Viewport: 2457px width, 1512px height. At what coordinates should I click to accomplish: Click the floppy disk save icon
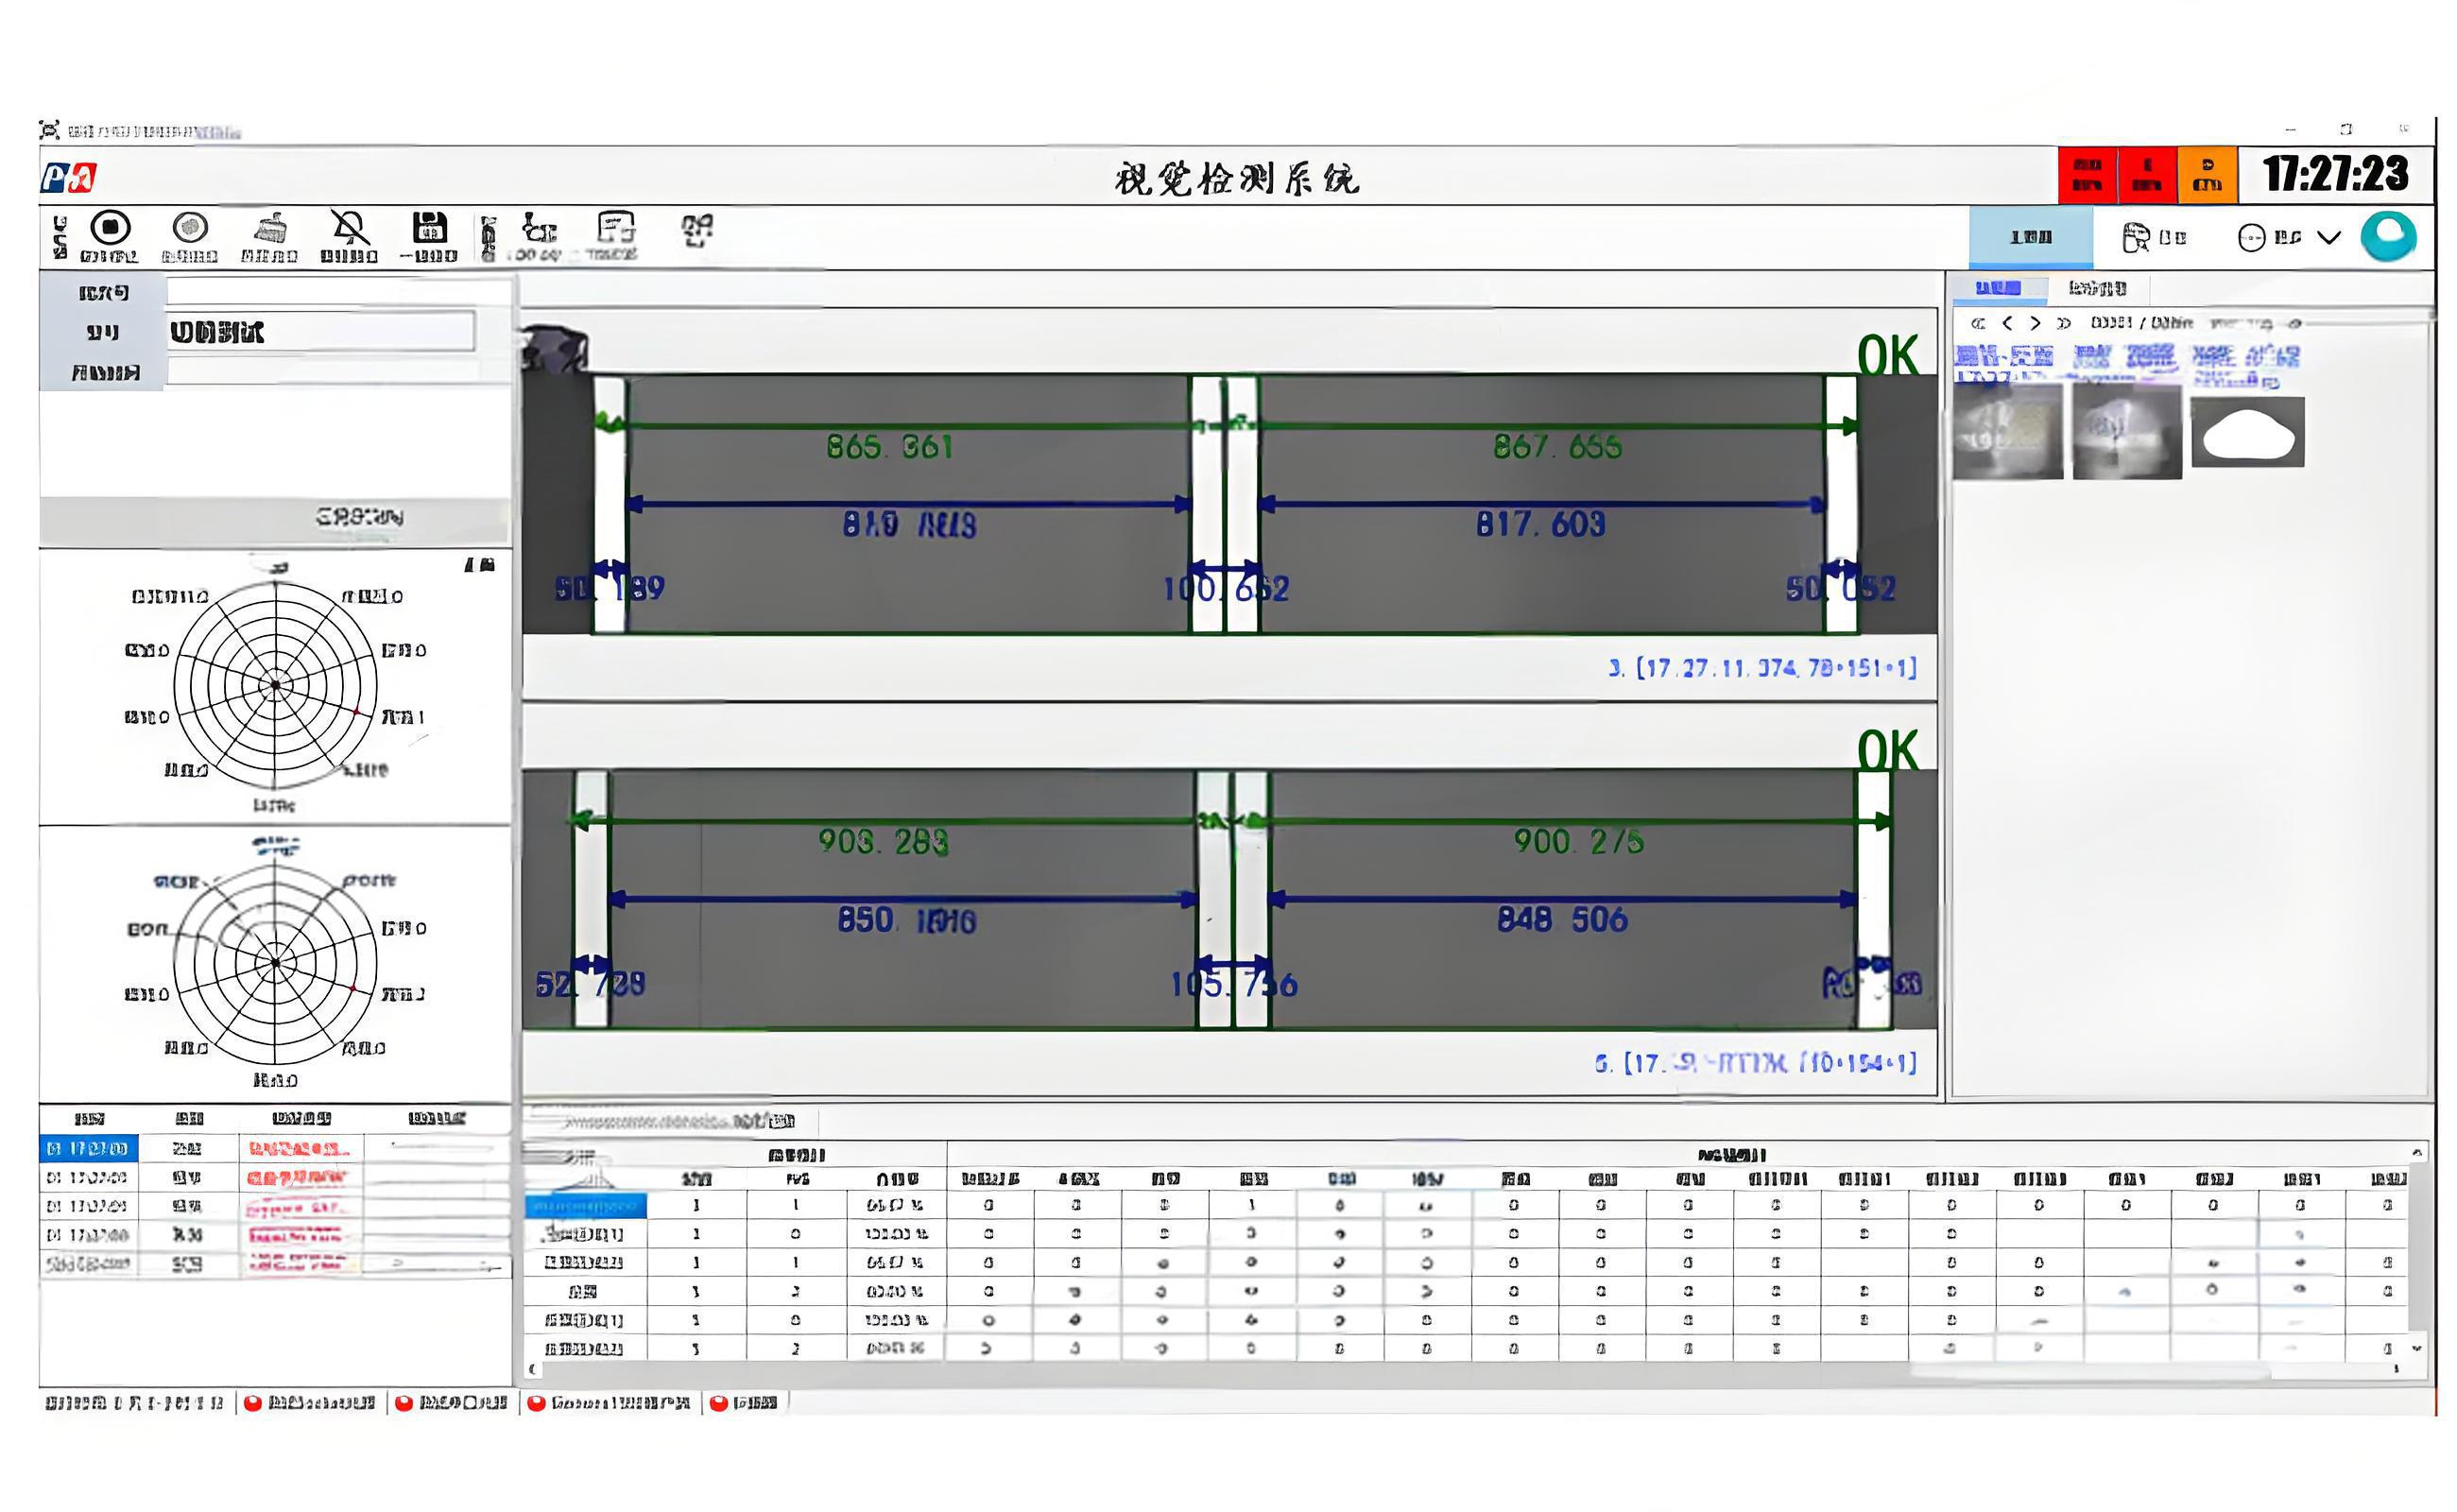click(429, 229)
